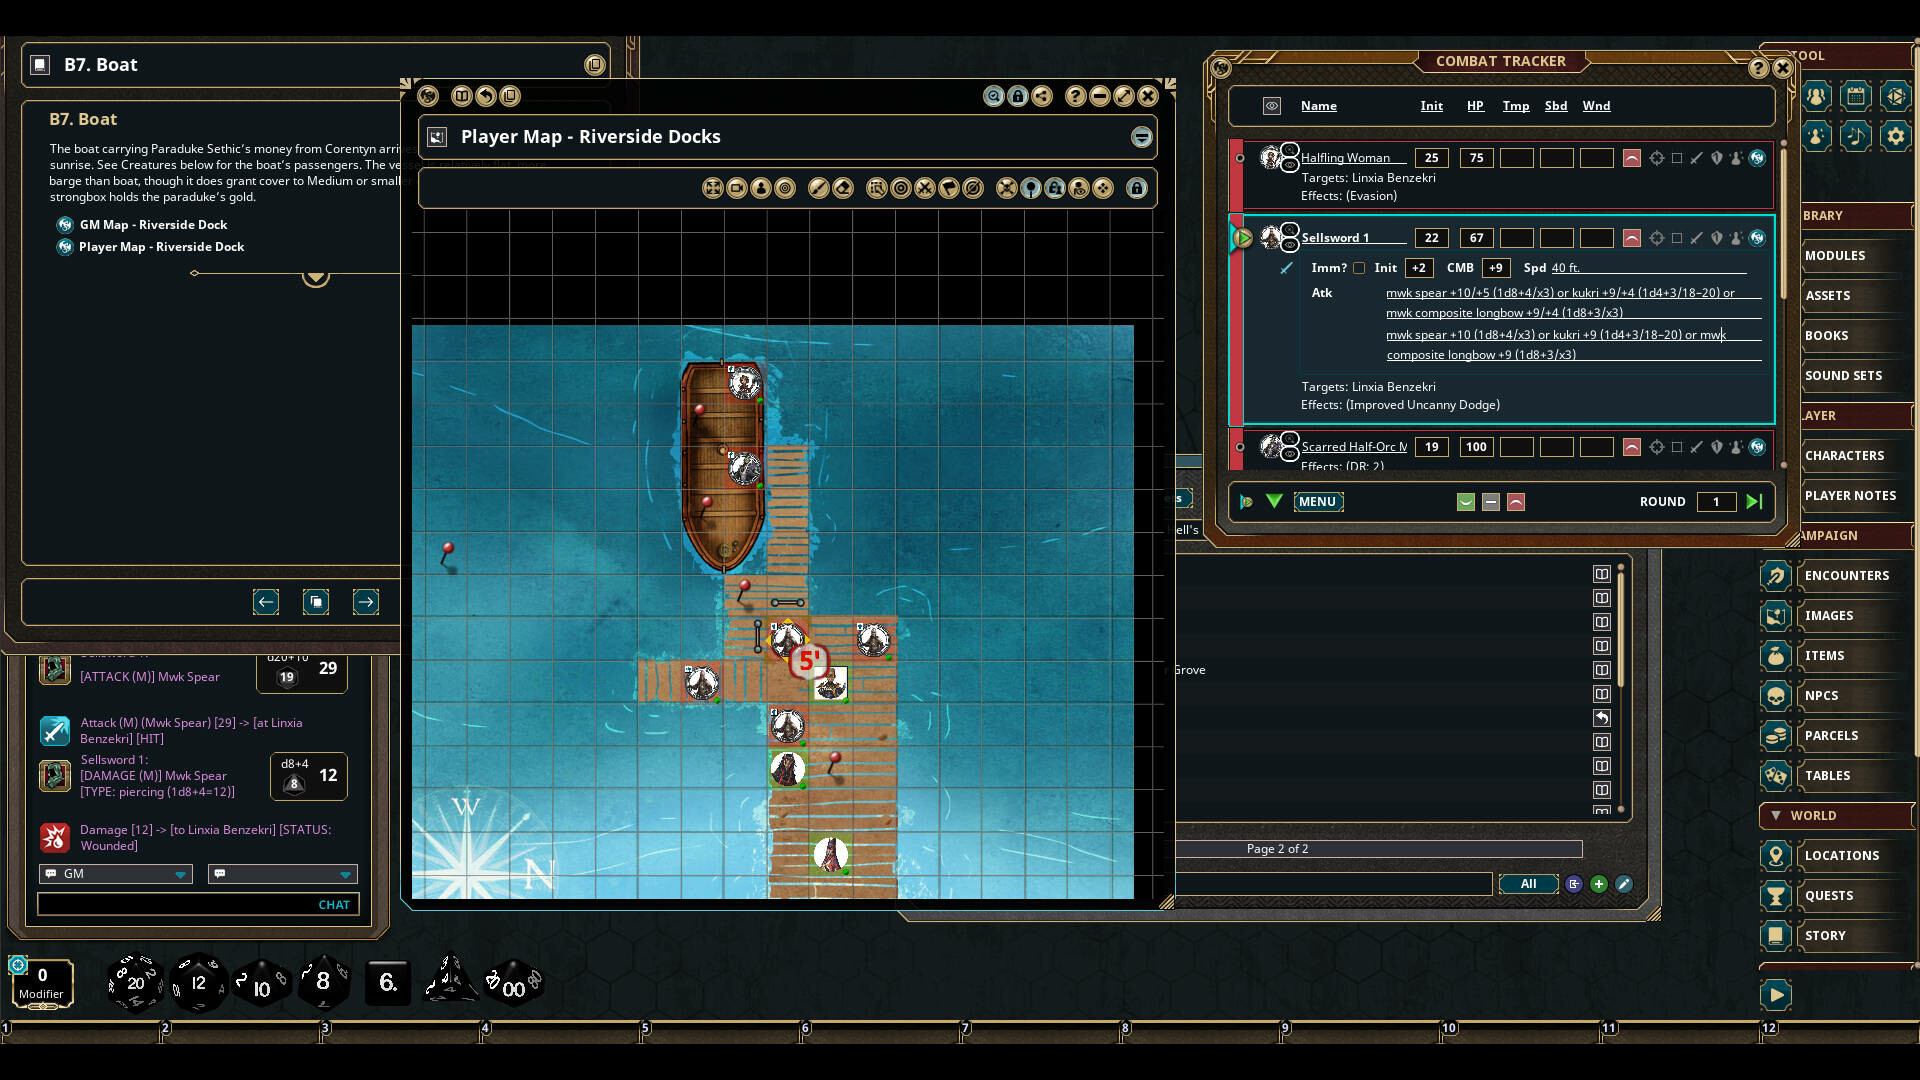Select CHARACTERS in the Player sidebar section
The height and width of the screenshot is (1080, 1920).
coord(1848,455)
